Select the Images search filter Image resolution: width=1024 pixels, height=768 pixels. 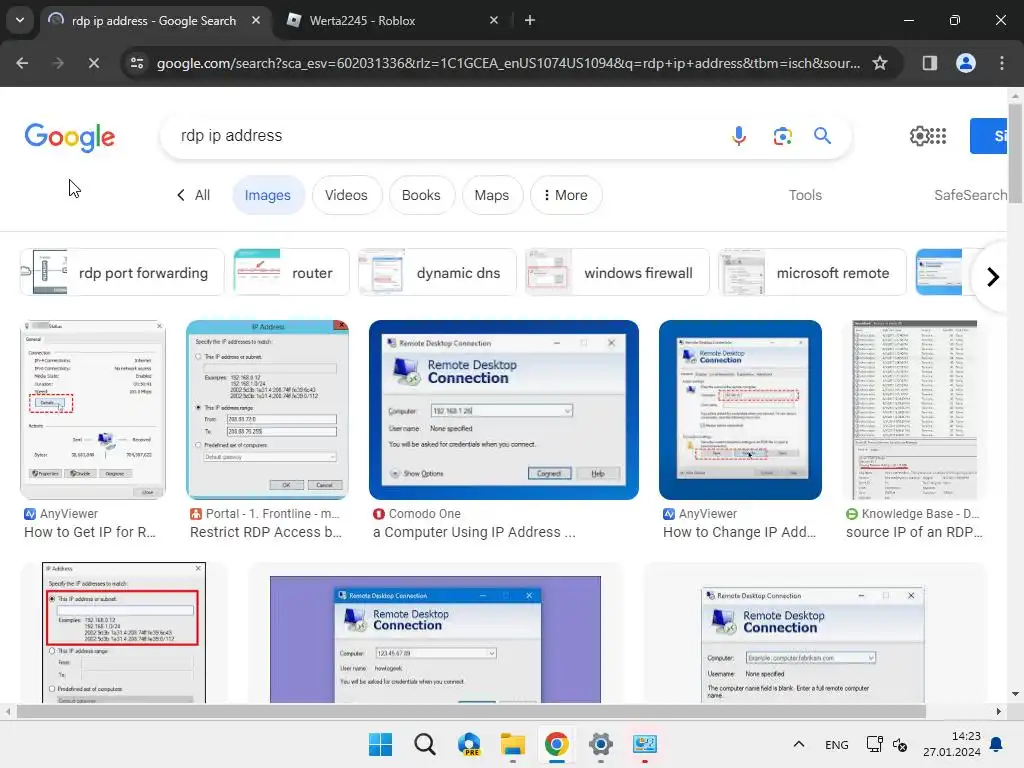click(x=268, y=195)
